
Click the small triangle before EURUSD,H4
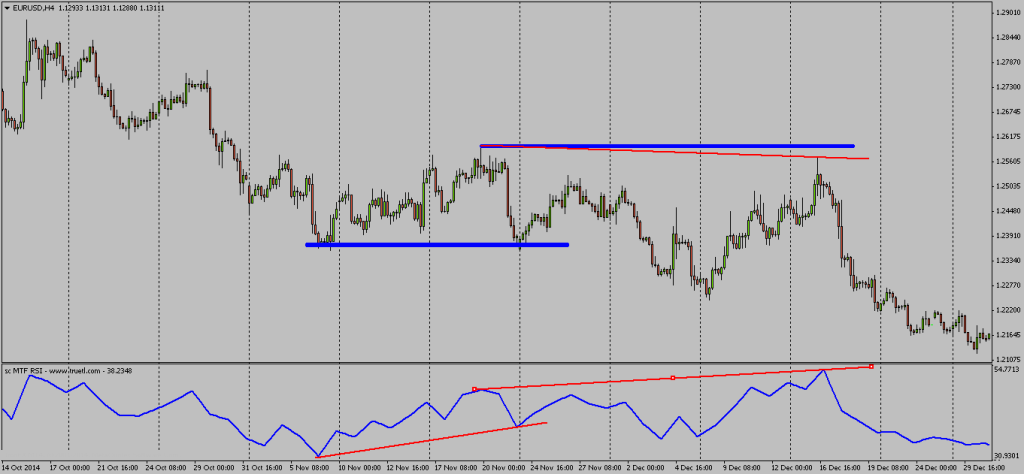(5, 6)
